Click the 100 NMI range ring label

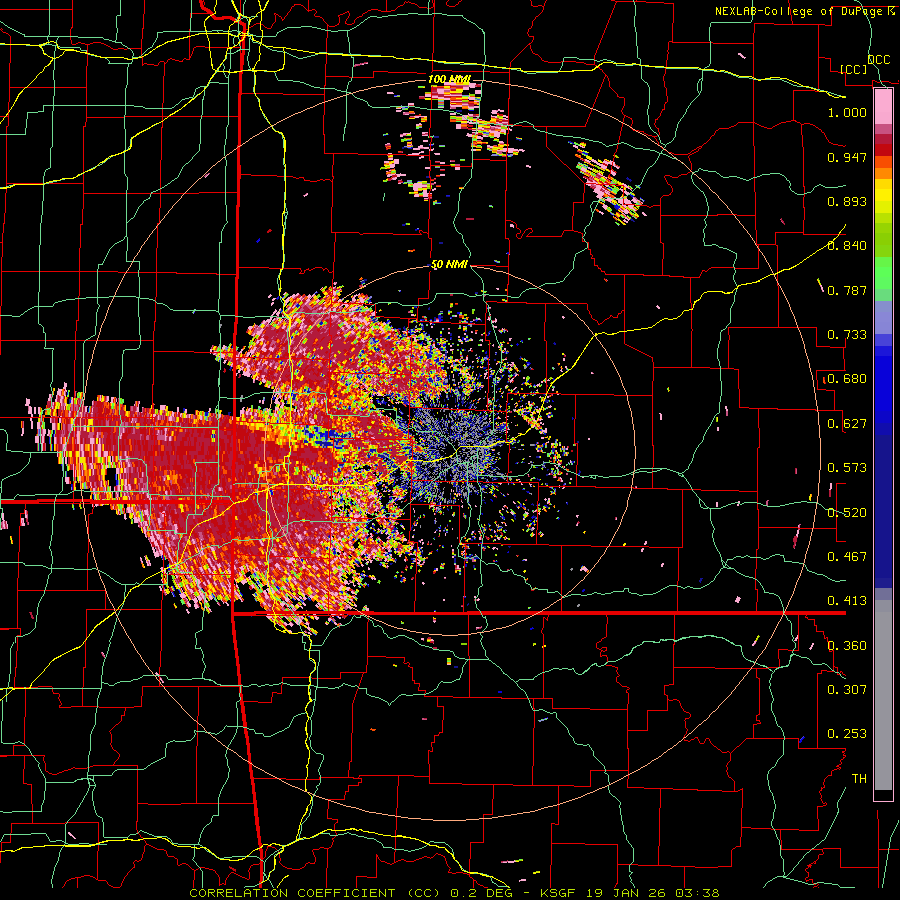pyautogui.click(x=449, y=79)
